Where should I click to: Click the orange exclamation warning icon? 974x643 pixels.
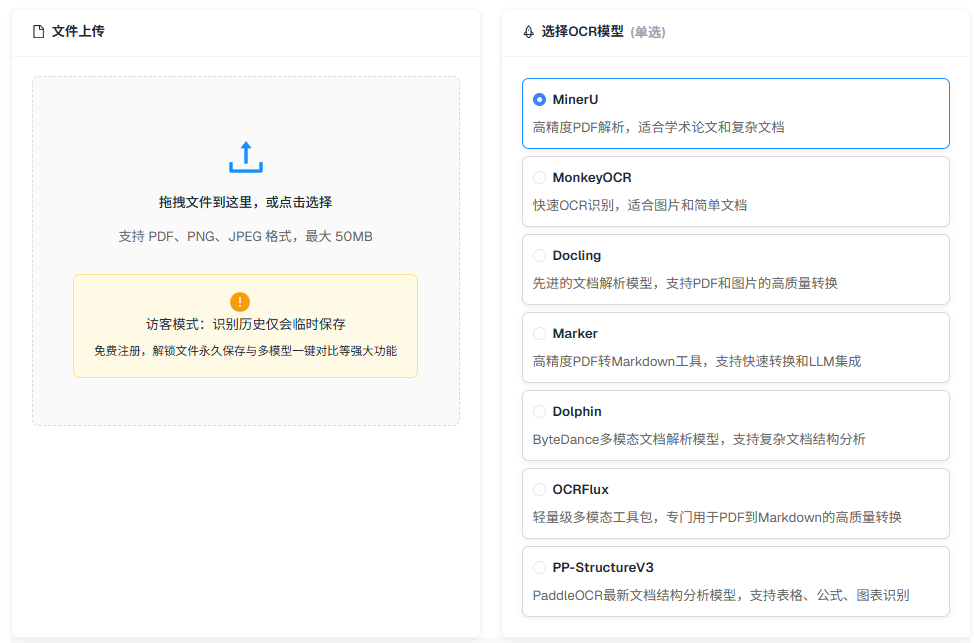(240, 302)
